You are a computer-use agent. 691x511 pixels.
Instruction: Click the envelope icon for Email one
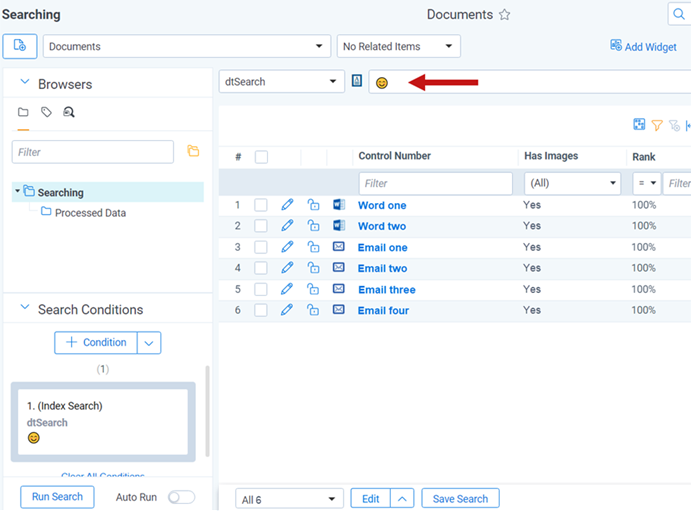click(338, 246)
